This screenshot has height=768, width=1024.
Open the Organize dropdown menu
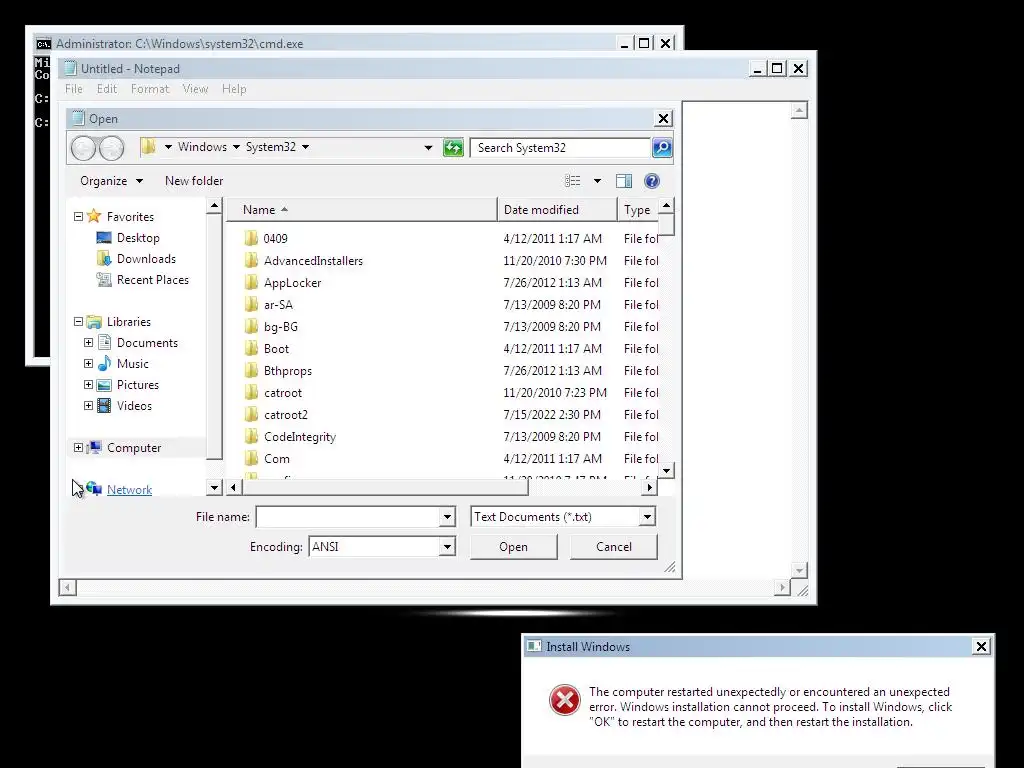point(111,181)
